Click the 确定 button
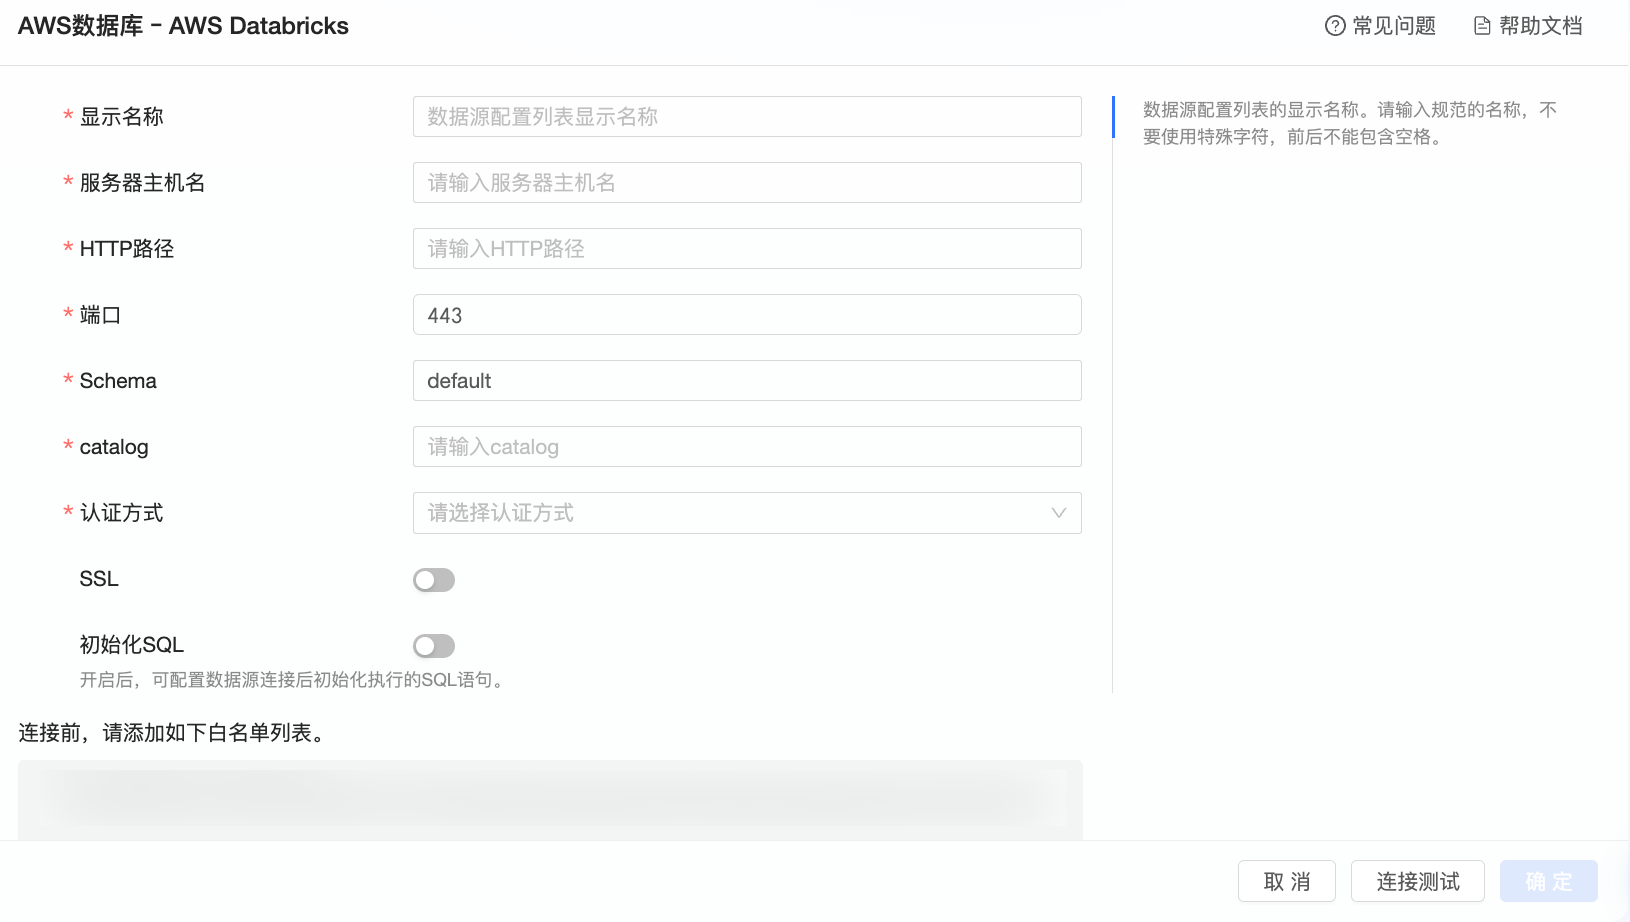 click(1549, 881)
